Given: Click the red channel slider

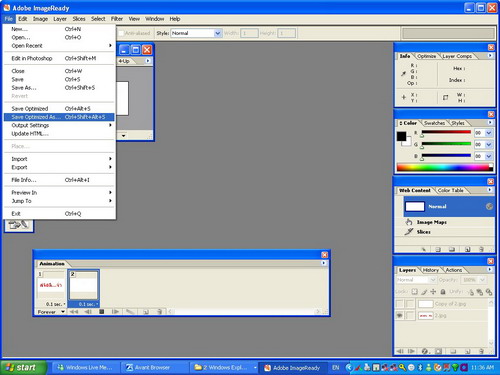Looking at the screenshot, I should coord(446,132).
